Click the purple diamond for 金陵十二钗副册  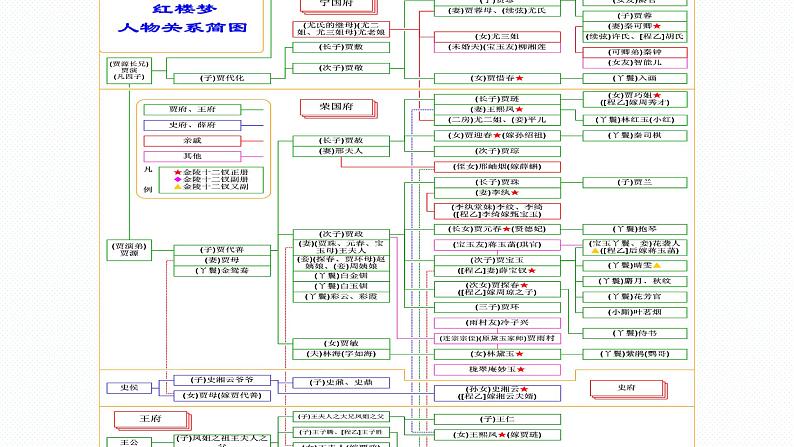[x=178, y=180]
